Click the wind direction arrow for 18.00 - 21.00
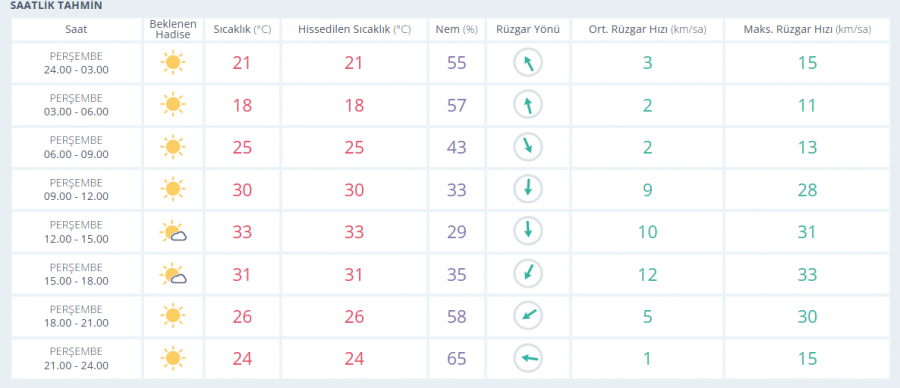The image size is (900, 388). coord(527,316)
